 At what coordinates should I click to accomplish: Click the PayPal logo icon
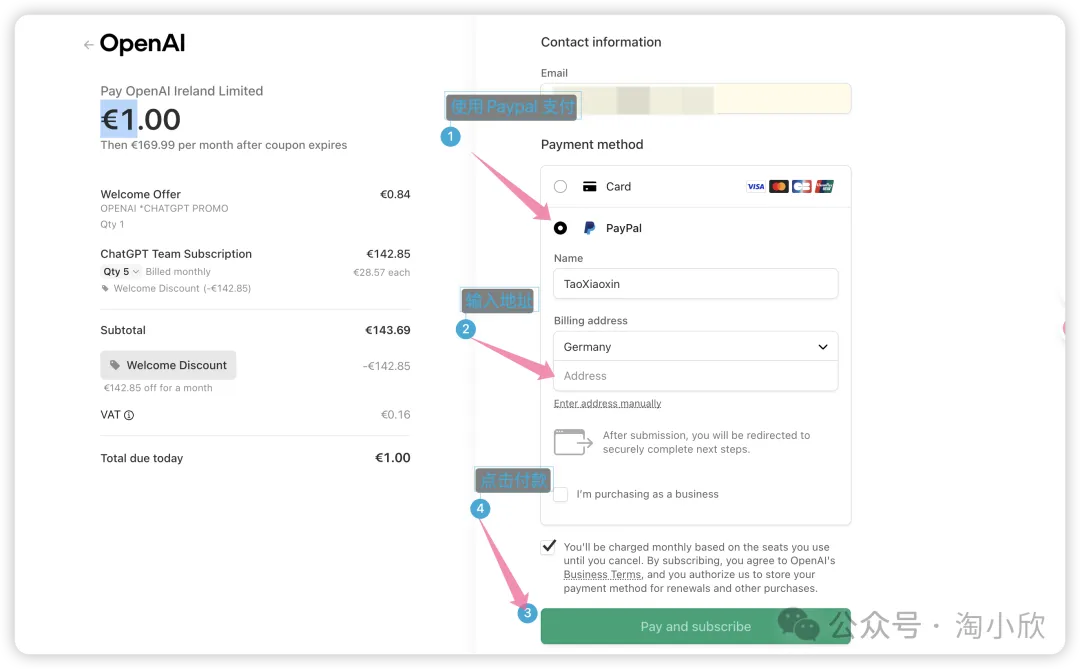click(x=590, y=228)
